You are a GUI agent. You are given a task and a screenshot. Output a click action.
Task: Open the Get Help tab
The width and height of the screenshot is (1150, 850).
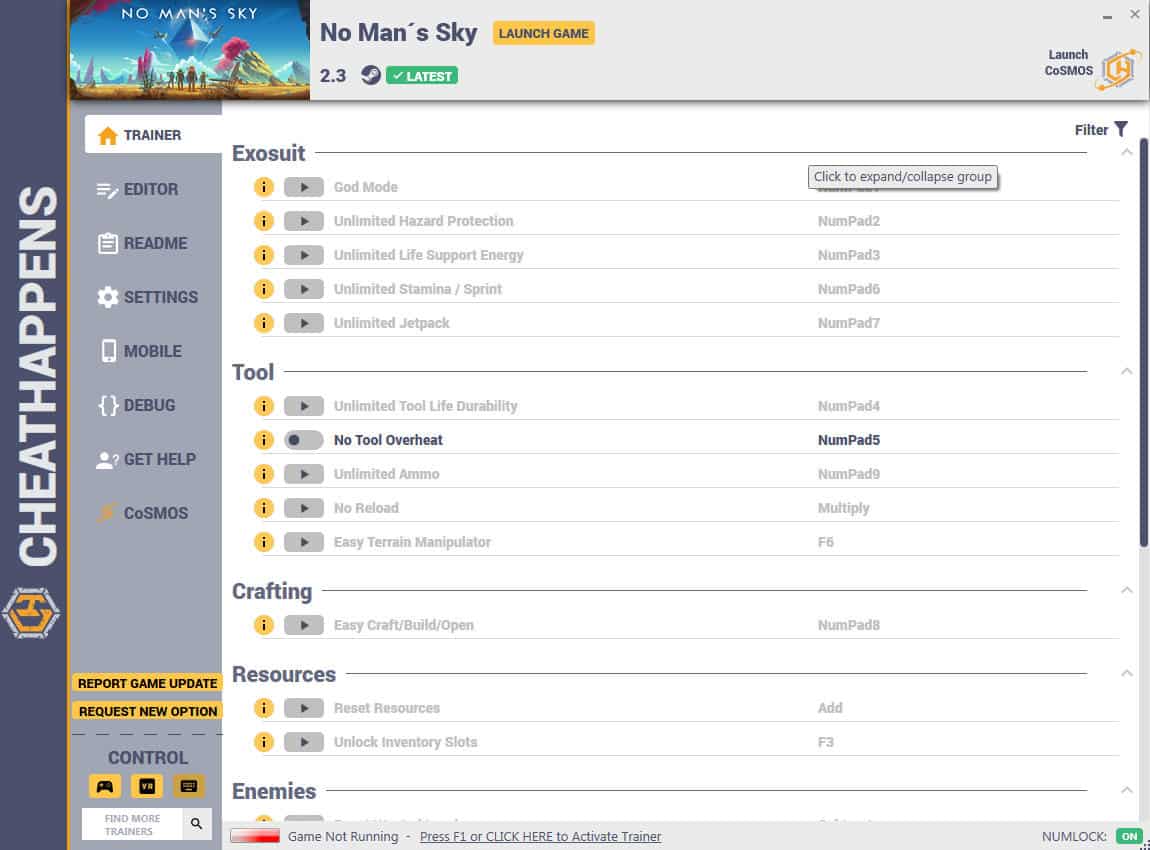(x=147, y=459)
